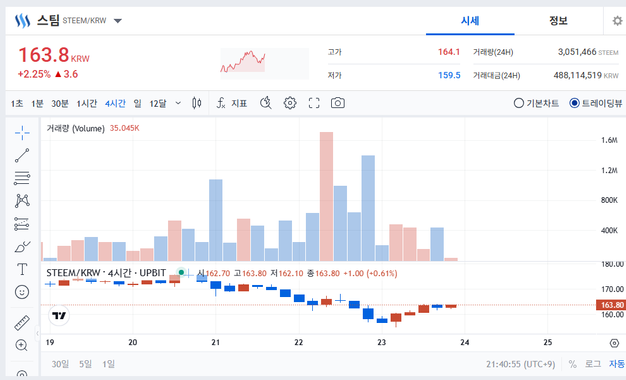Select the brush drawing tool
Screen dimensions: 626x380
tap(22, 247)
